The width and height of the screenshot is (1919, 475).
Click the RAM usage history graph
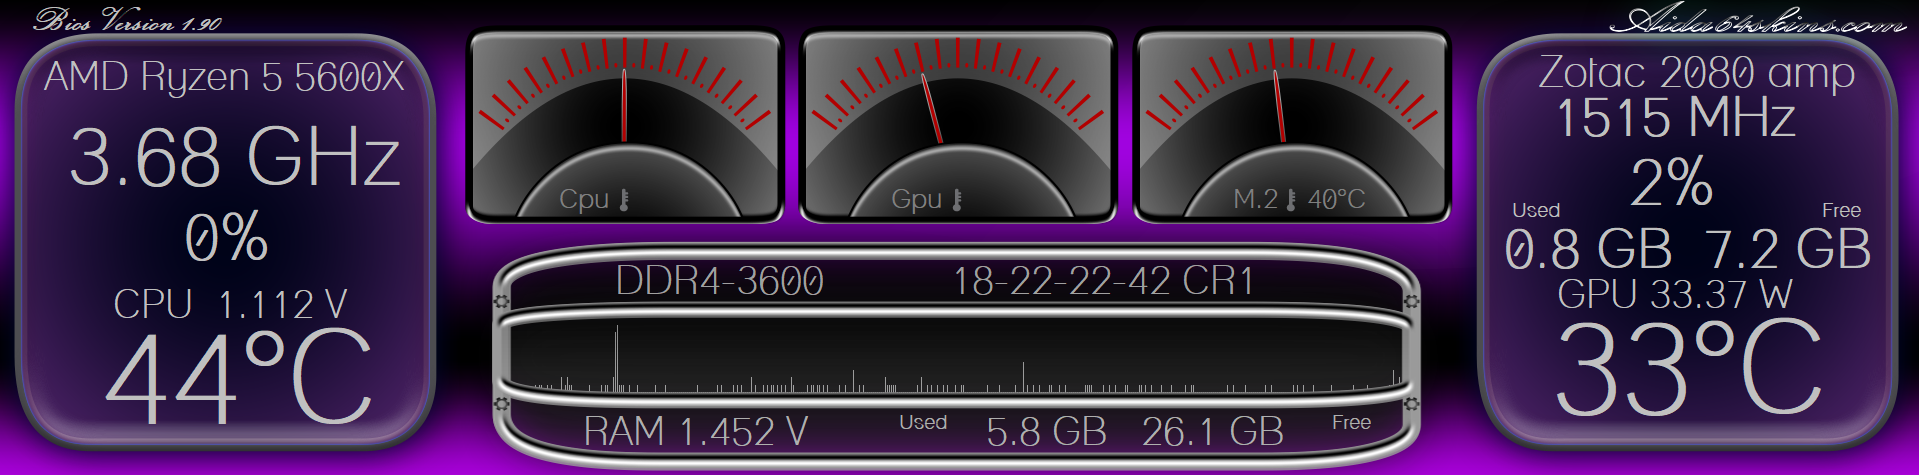(955, 357)
